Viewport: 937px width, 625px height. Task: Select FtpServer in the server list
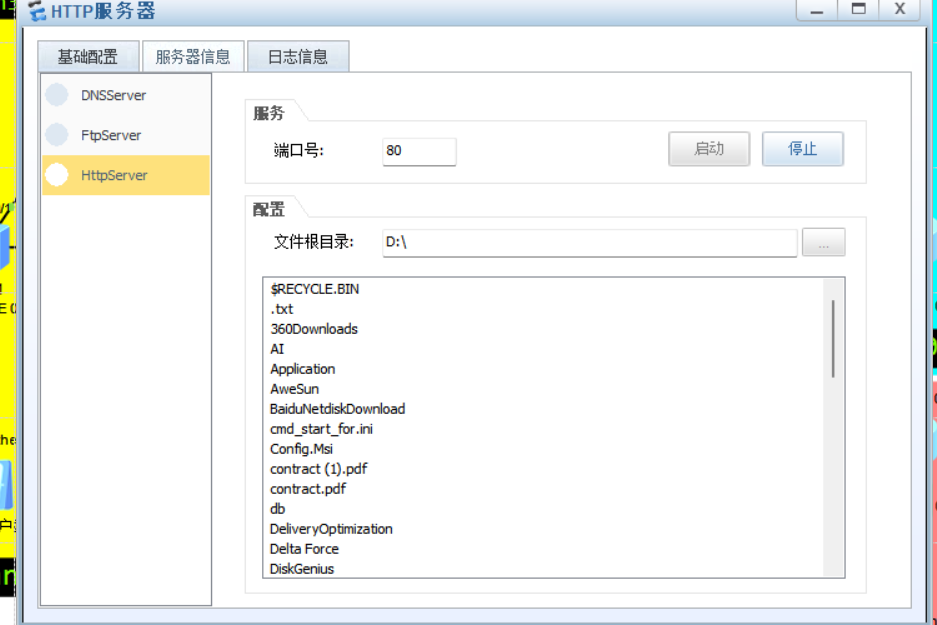[x=126, y=135]
